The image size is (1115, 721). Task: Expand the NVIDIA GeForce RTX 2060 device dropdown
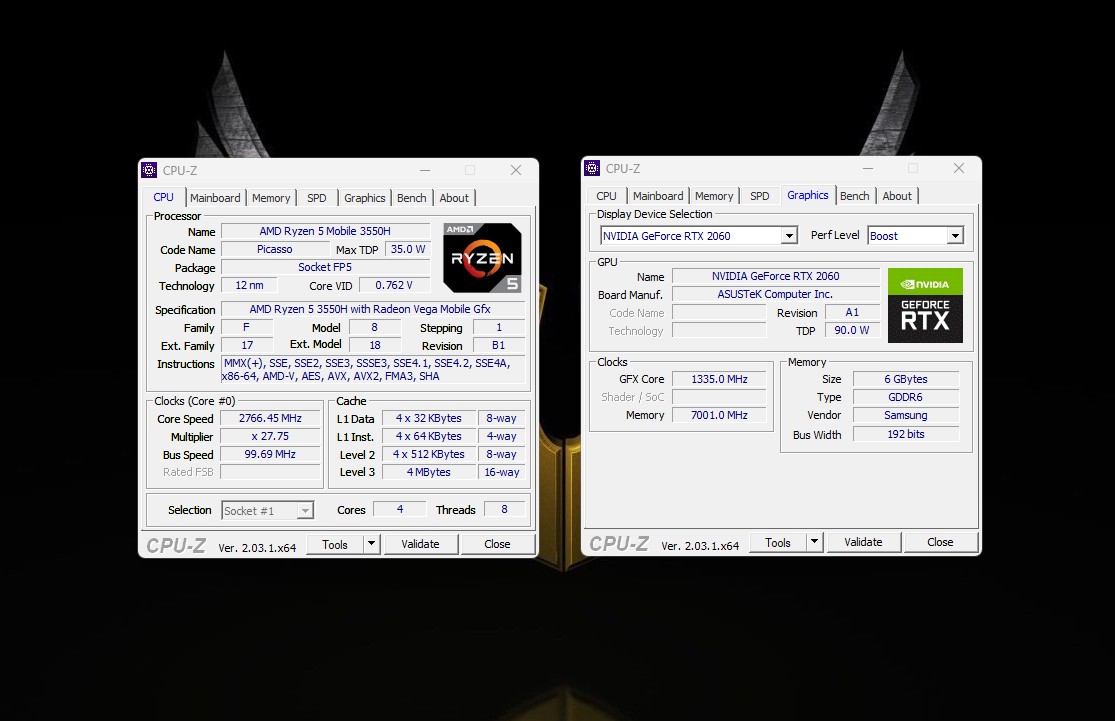point(789,235)
